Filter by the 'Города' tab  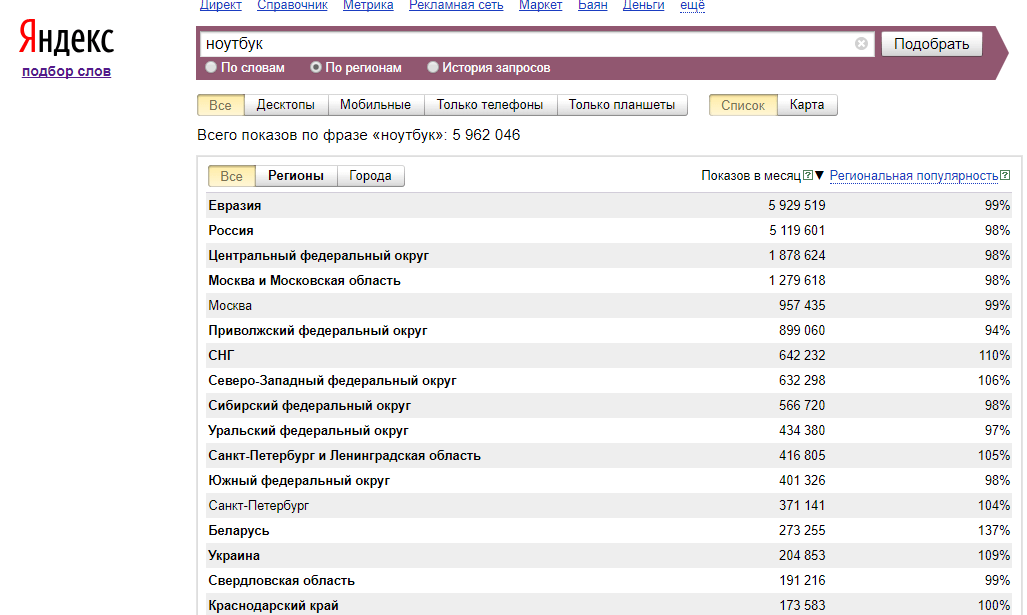tap(370, 176)
